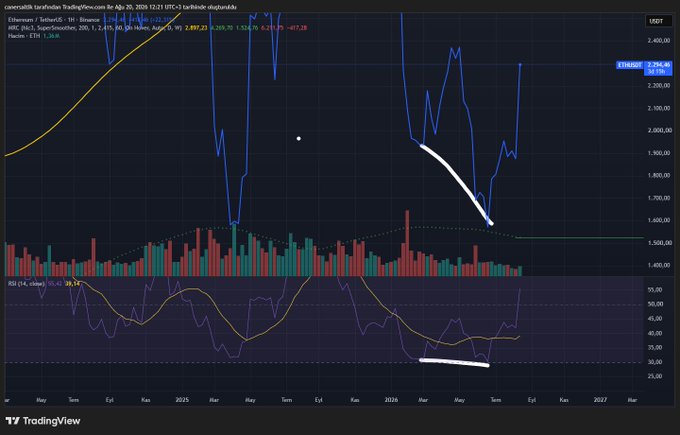Select the MRC SuperSmoother indicator legend
Screen dimensions: 680x435
[95, 28]
